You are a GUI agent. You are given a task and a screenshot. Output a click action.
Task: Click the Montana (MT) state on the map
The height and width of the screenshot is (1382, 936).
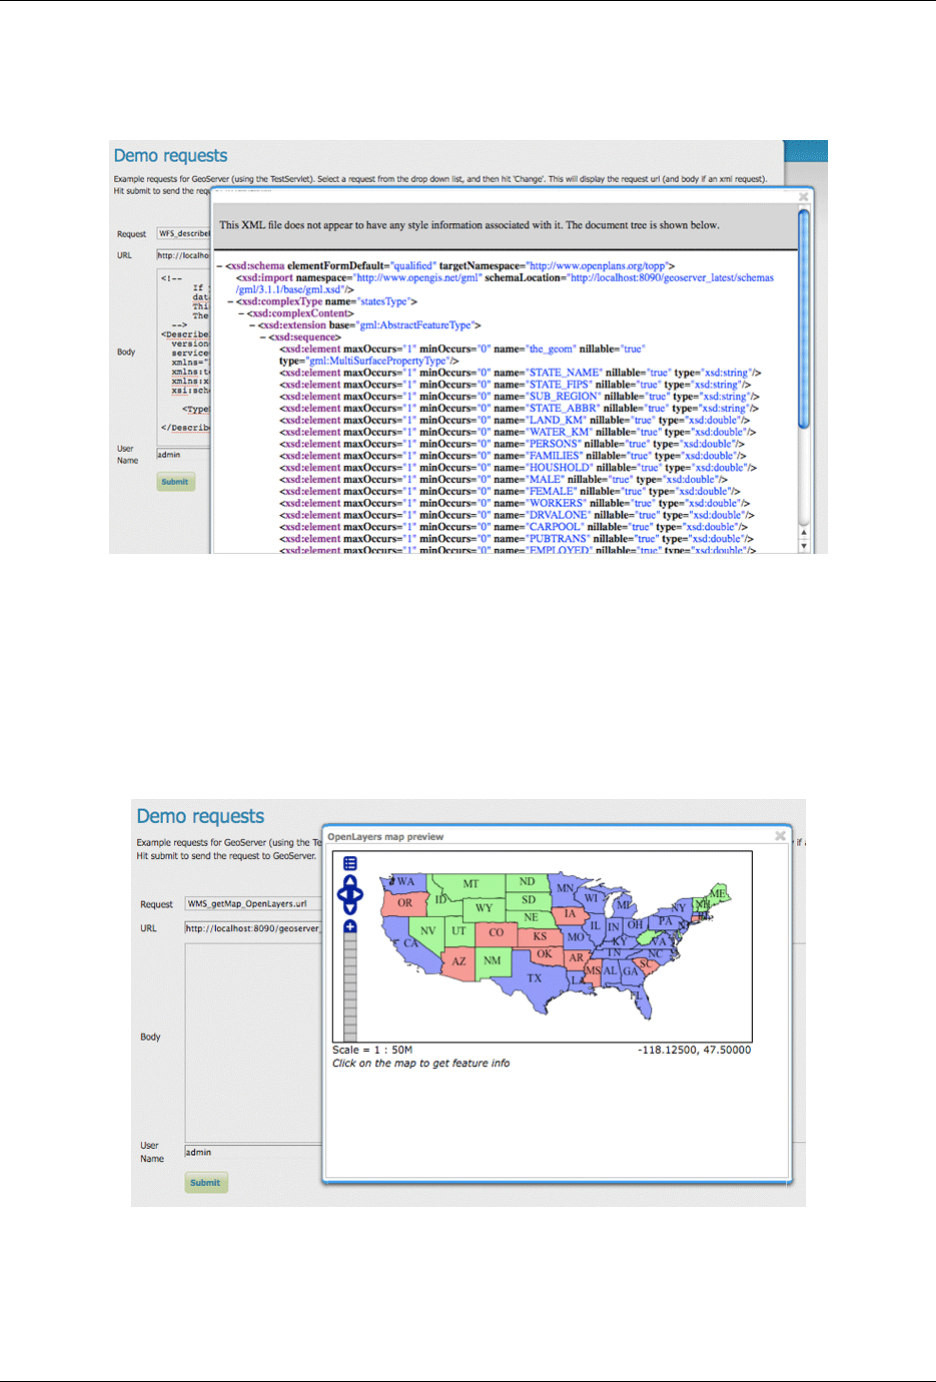(470, 884)
